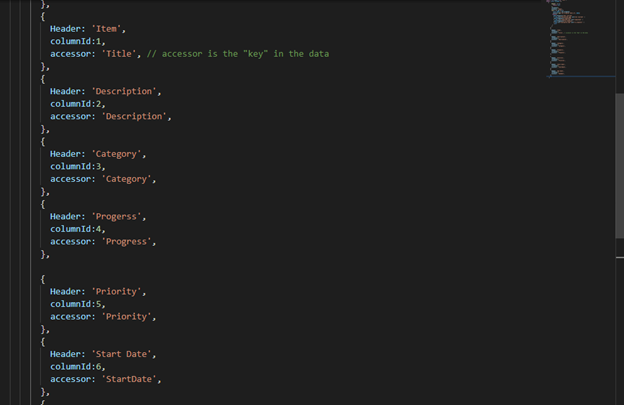This screenshot has height=405, width=624.
Task: Click the 'Title' accessor string
Action: tap(119, 54)
